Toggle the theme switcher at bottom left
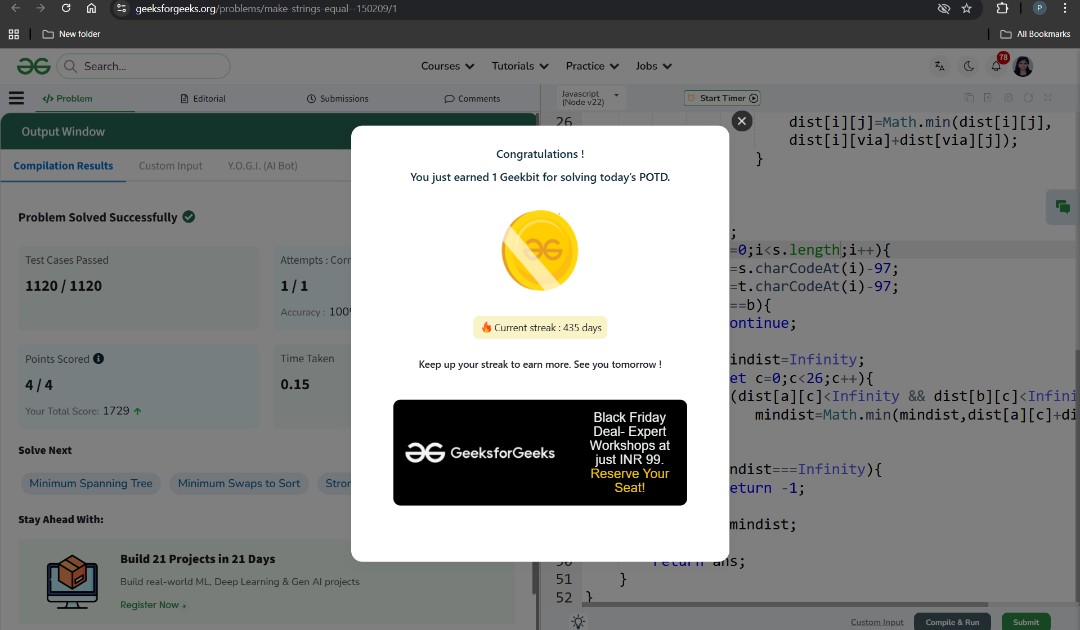This screenshot has width=1080, height=630. point(577,621)
